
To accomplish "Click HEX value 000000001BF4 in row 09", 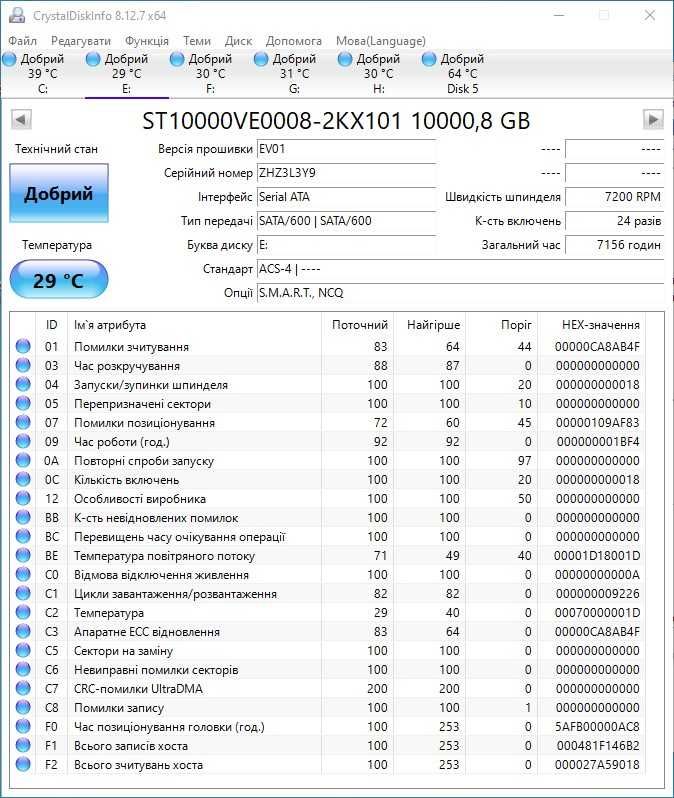I will coord(598,442).
